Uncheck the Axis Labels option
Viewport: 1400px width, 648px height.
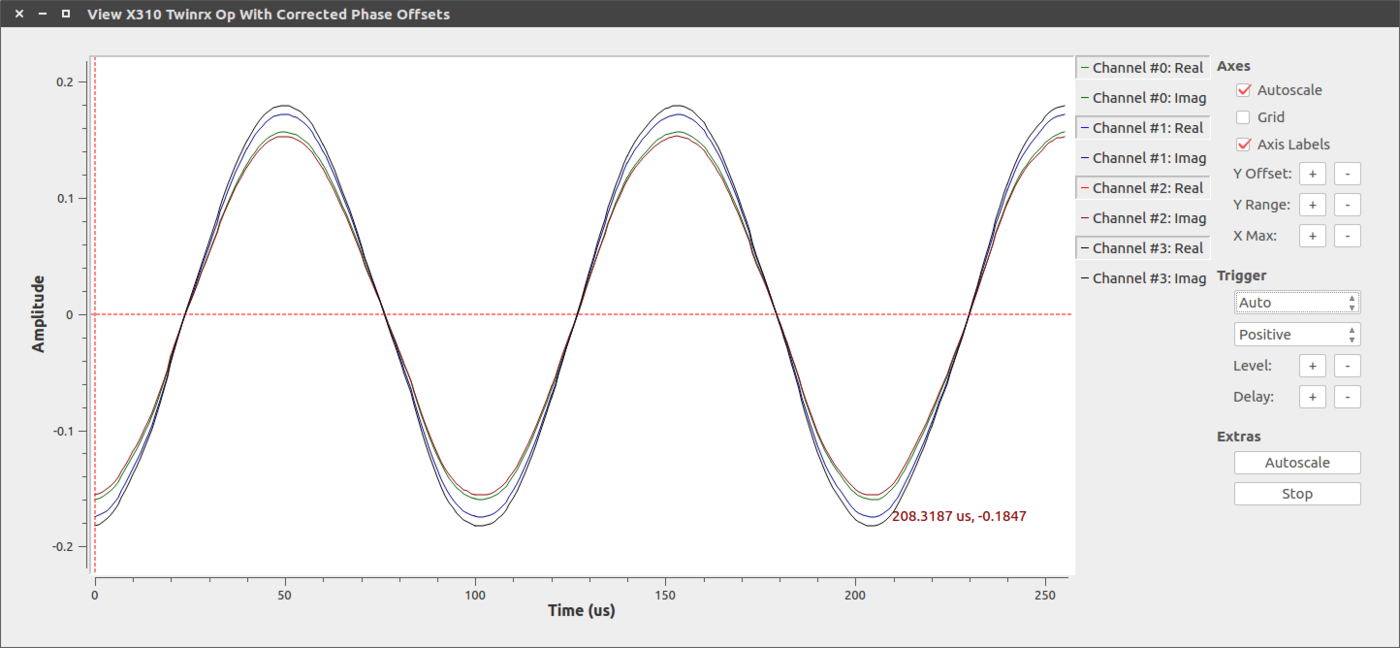1243,143
